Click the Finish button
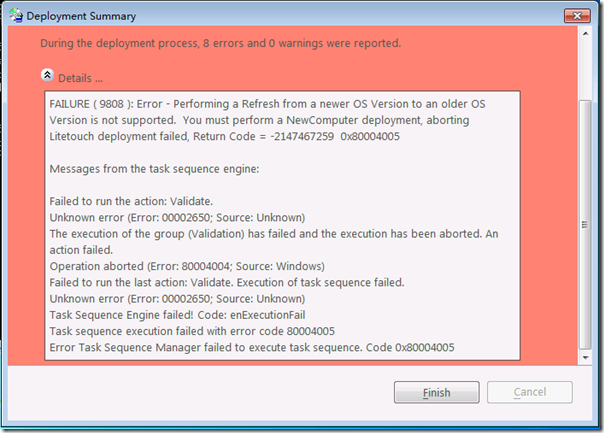The image size is (604, 433). (x=436, y=392)
